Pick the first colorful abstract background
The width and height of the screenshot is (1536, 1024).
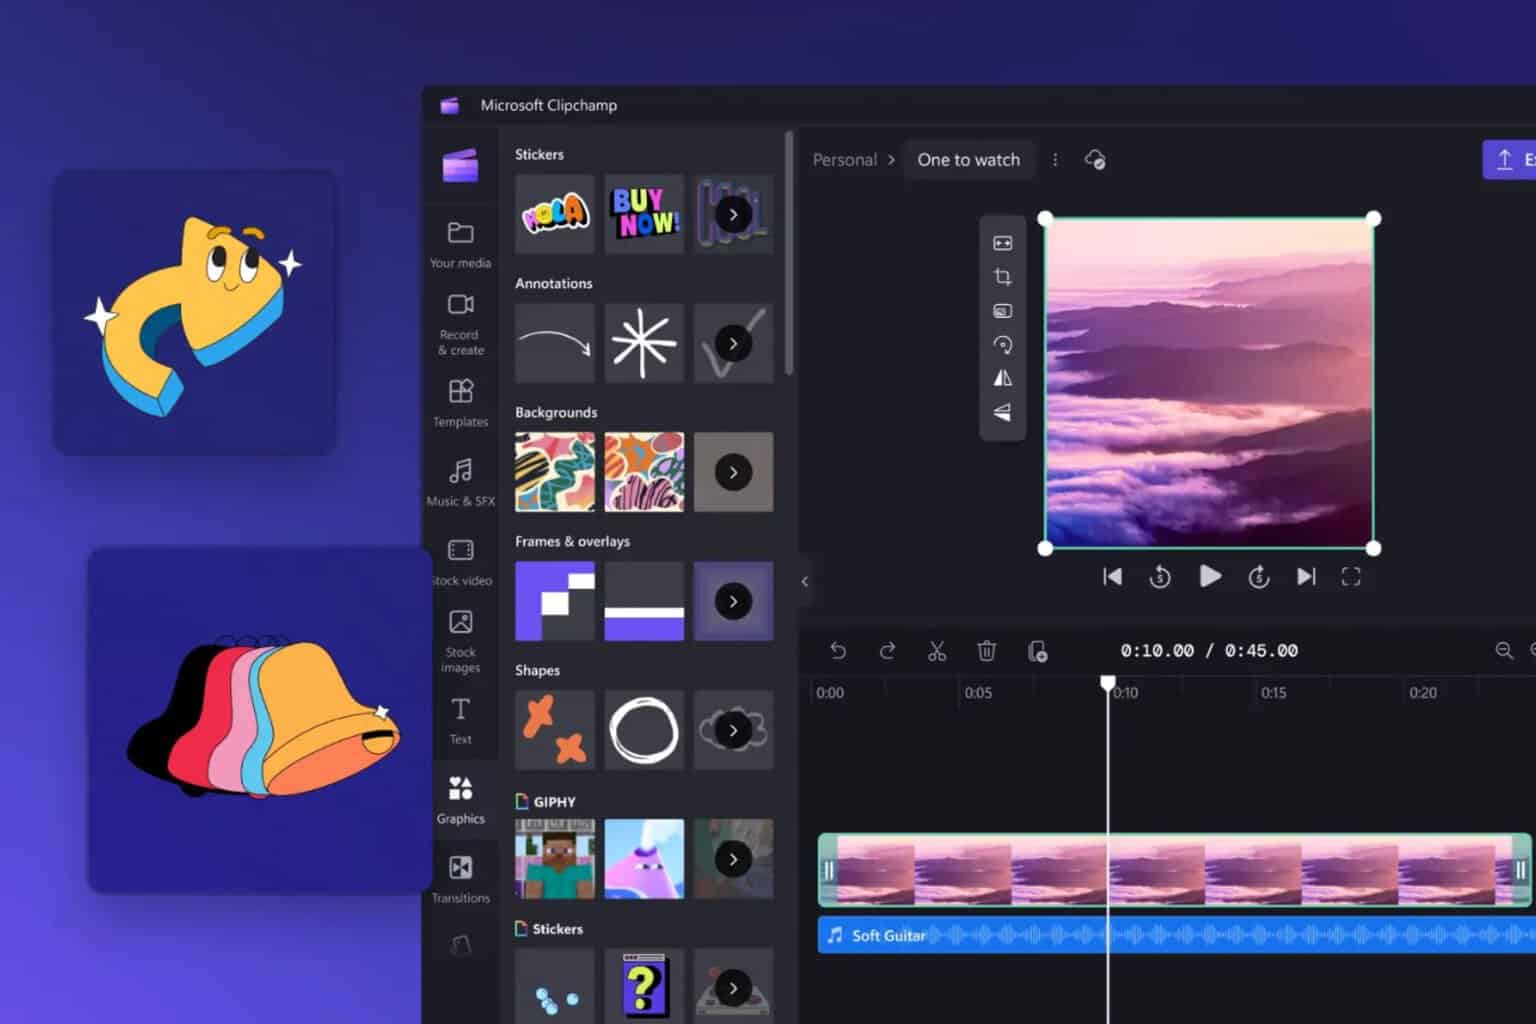(x=555, y=472)
